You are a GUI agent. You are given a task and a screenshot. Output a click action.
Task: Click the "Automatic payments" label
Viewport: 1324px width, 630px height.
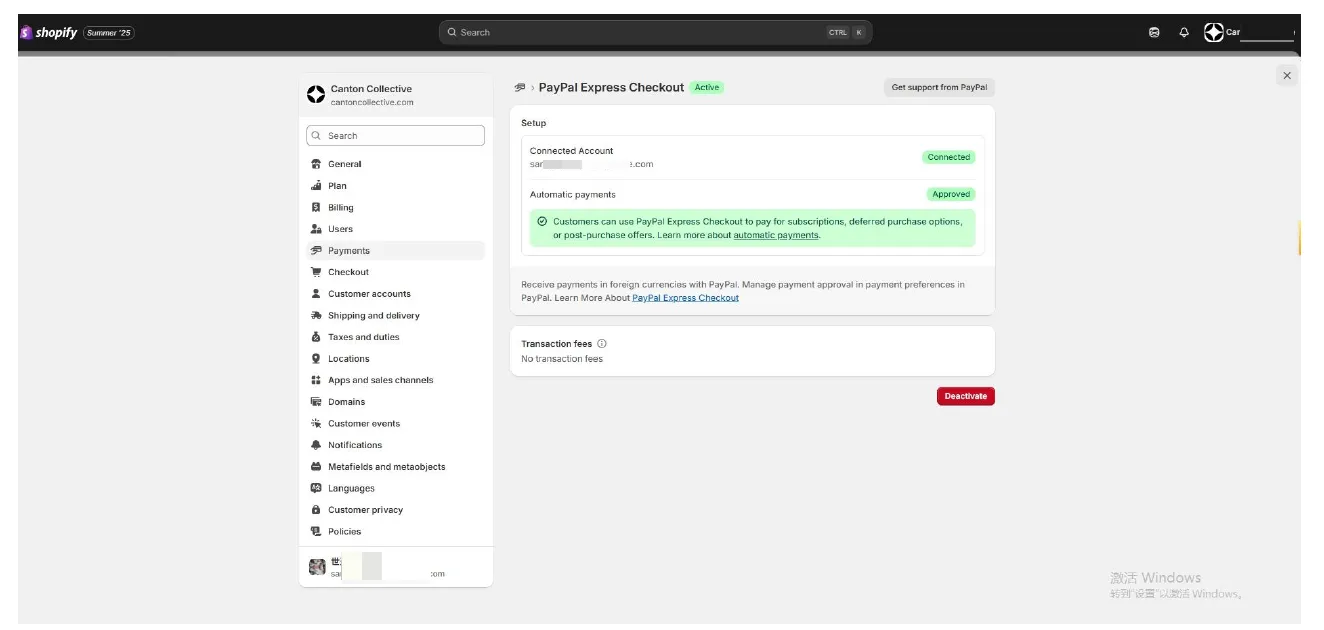click(573, 194)
